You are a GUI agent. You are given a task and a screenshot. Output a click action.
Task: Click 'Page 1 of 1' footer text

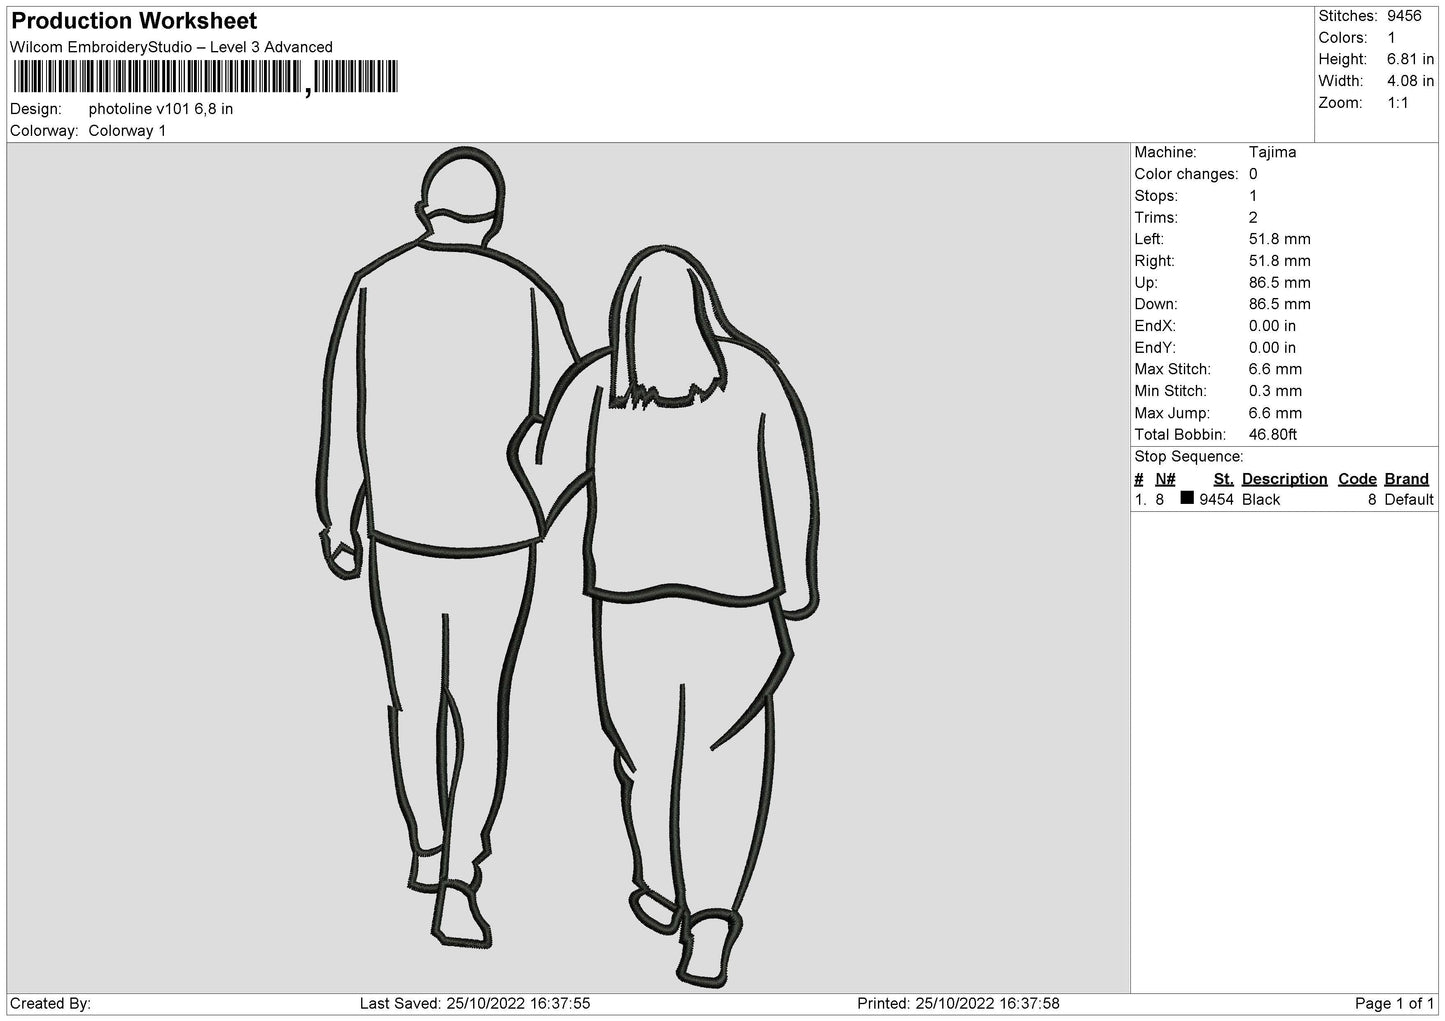(x=1395, y=1003)
